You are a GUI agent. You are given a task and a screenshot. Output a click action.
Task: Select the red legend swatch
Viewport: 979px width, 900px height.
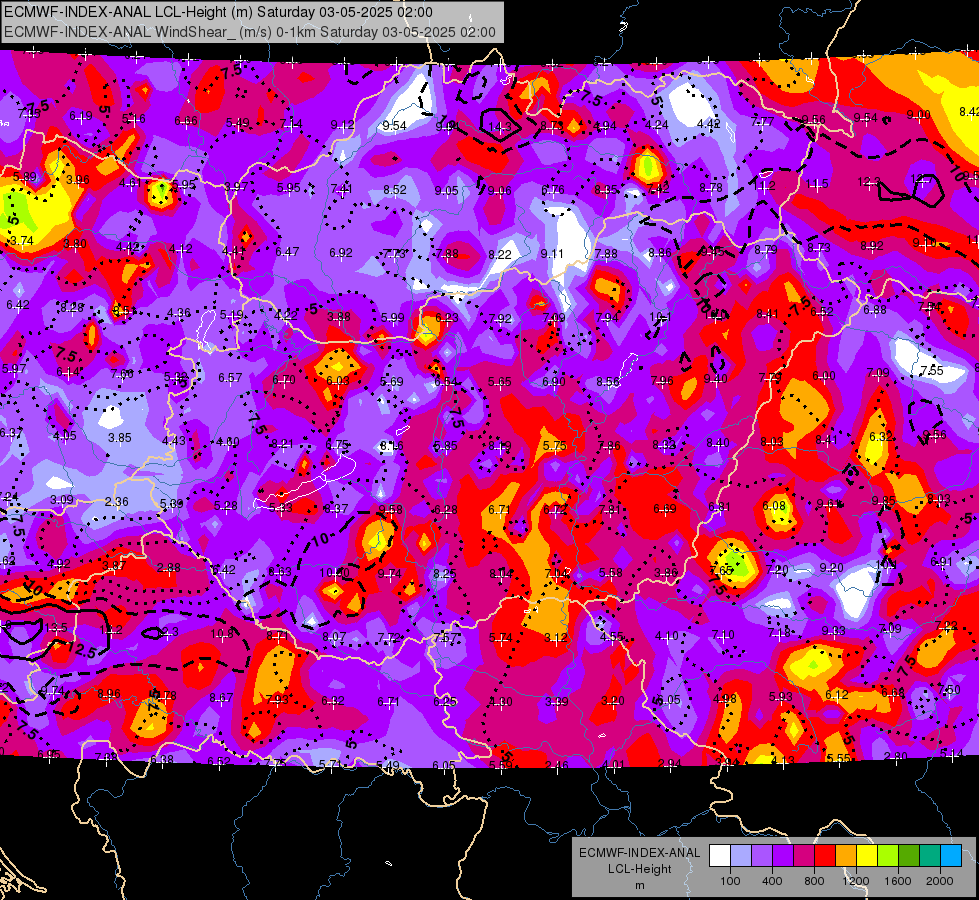pos(825,856)
